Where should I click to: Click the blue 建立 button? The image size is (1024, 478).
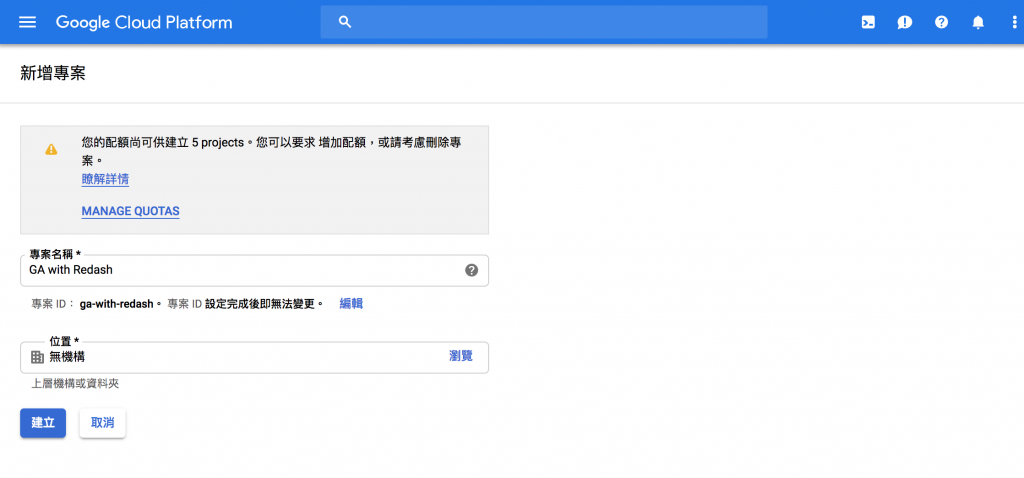pyautogui.click(x=43, y=422)
